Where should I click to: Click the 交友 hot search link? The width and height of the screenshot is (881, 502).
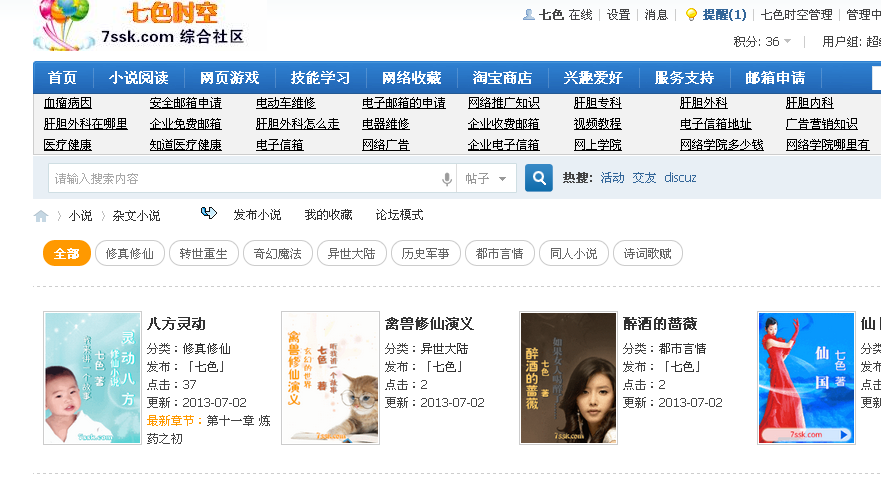[x=644, y=178]
